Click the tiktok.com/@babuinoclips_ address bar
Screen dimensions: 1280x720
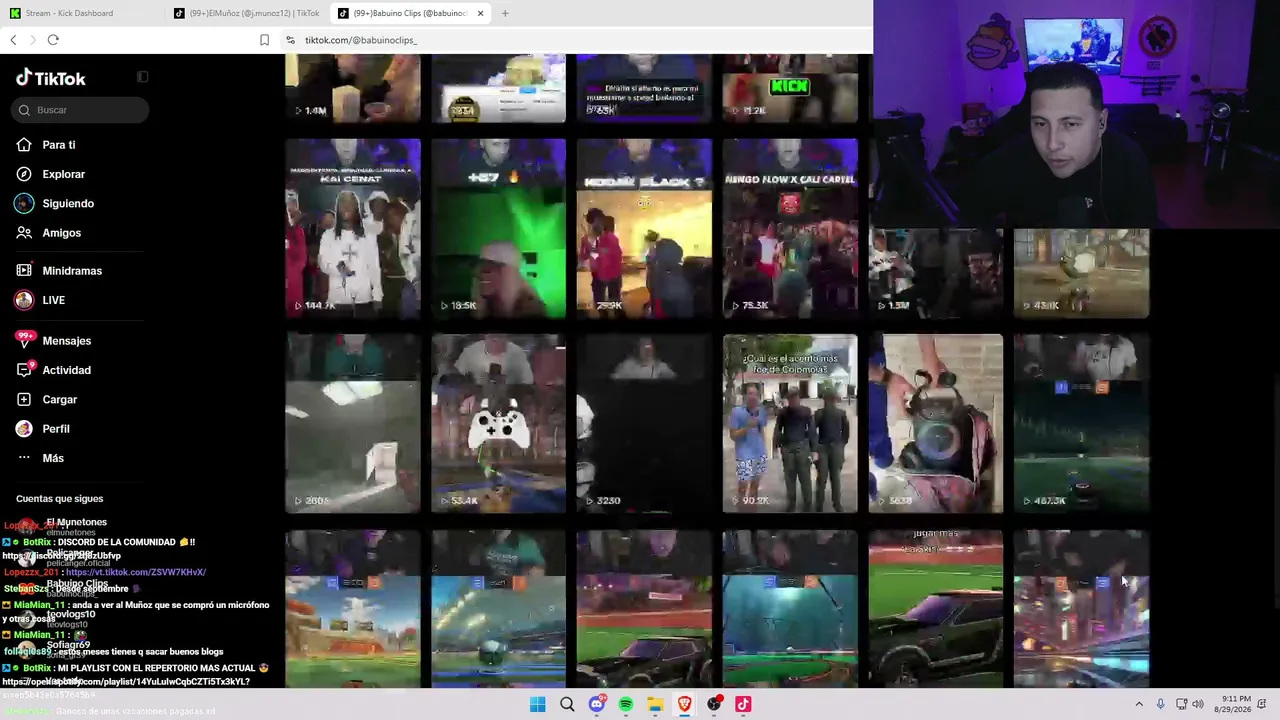pyautogui.click(x=361, y=40)
